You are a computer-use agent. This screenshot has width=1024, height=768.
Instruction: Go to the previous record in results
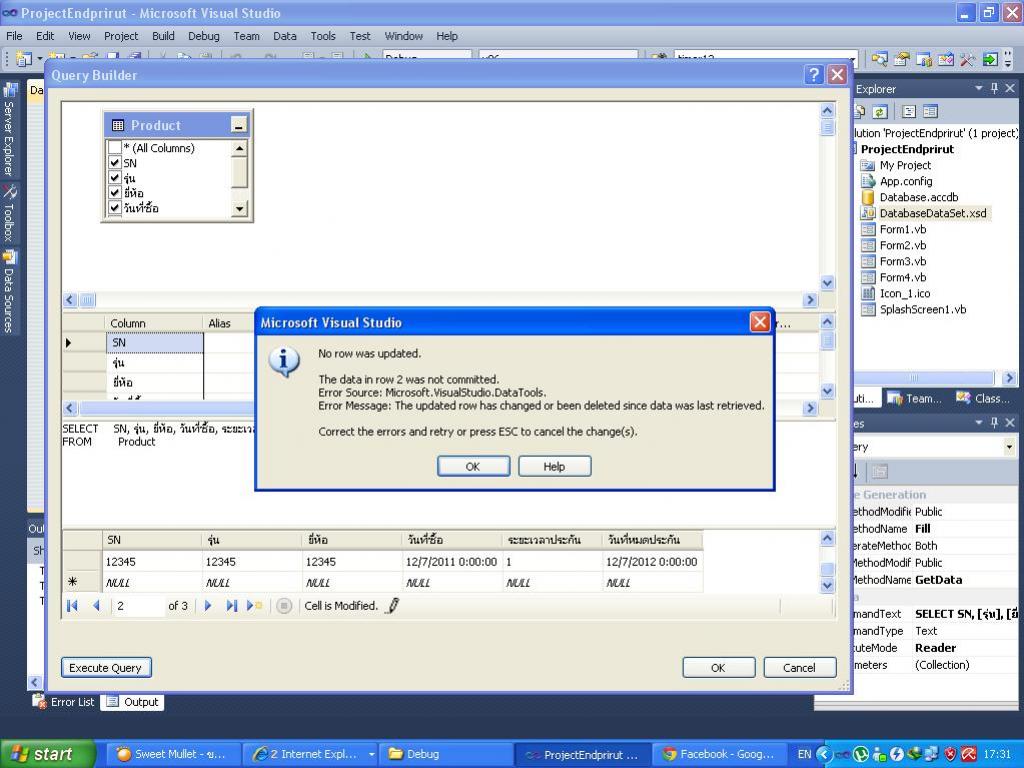pos(96,606)
